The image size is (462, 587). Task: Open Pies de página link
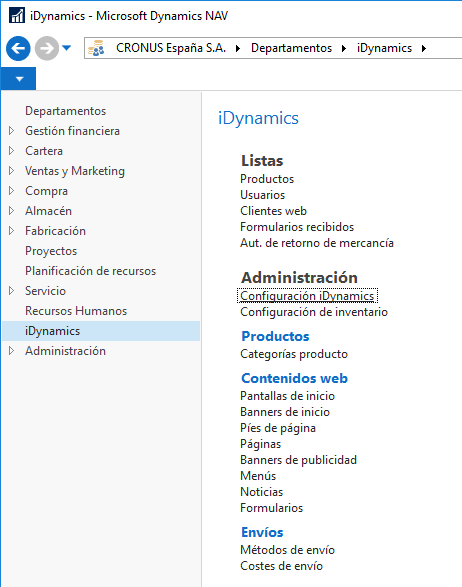pos(278,428)
